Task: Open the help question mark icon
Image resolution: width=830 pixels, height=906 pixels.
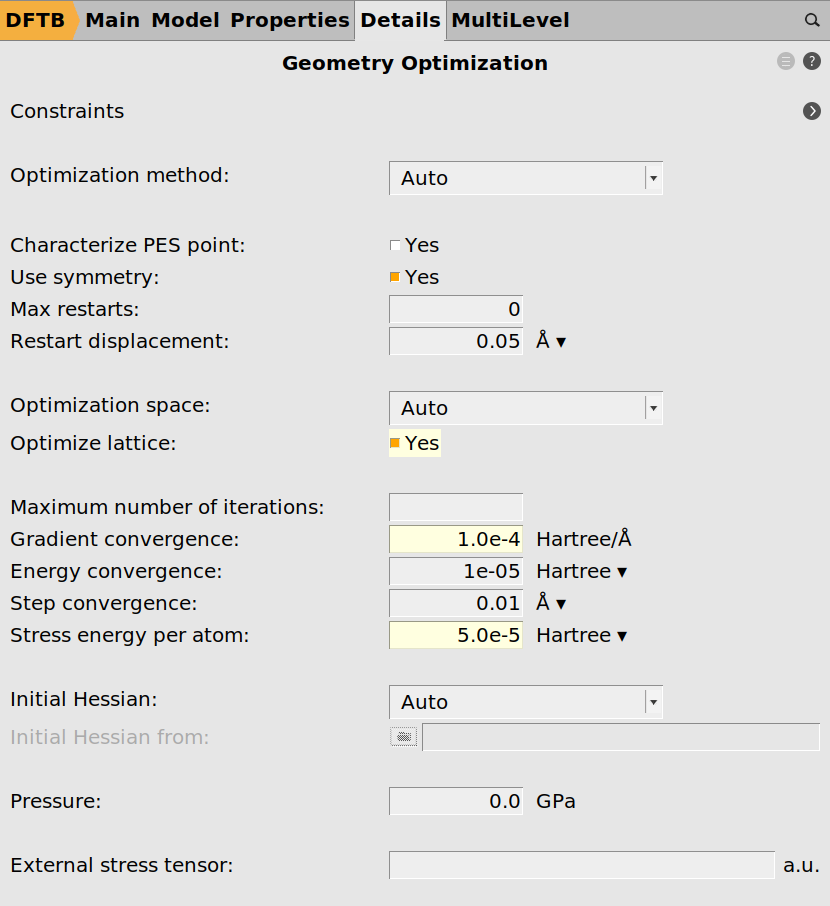Action: point(812,61)
